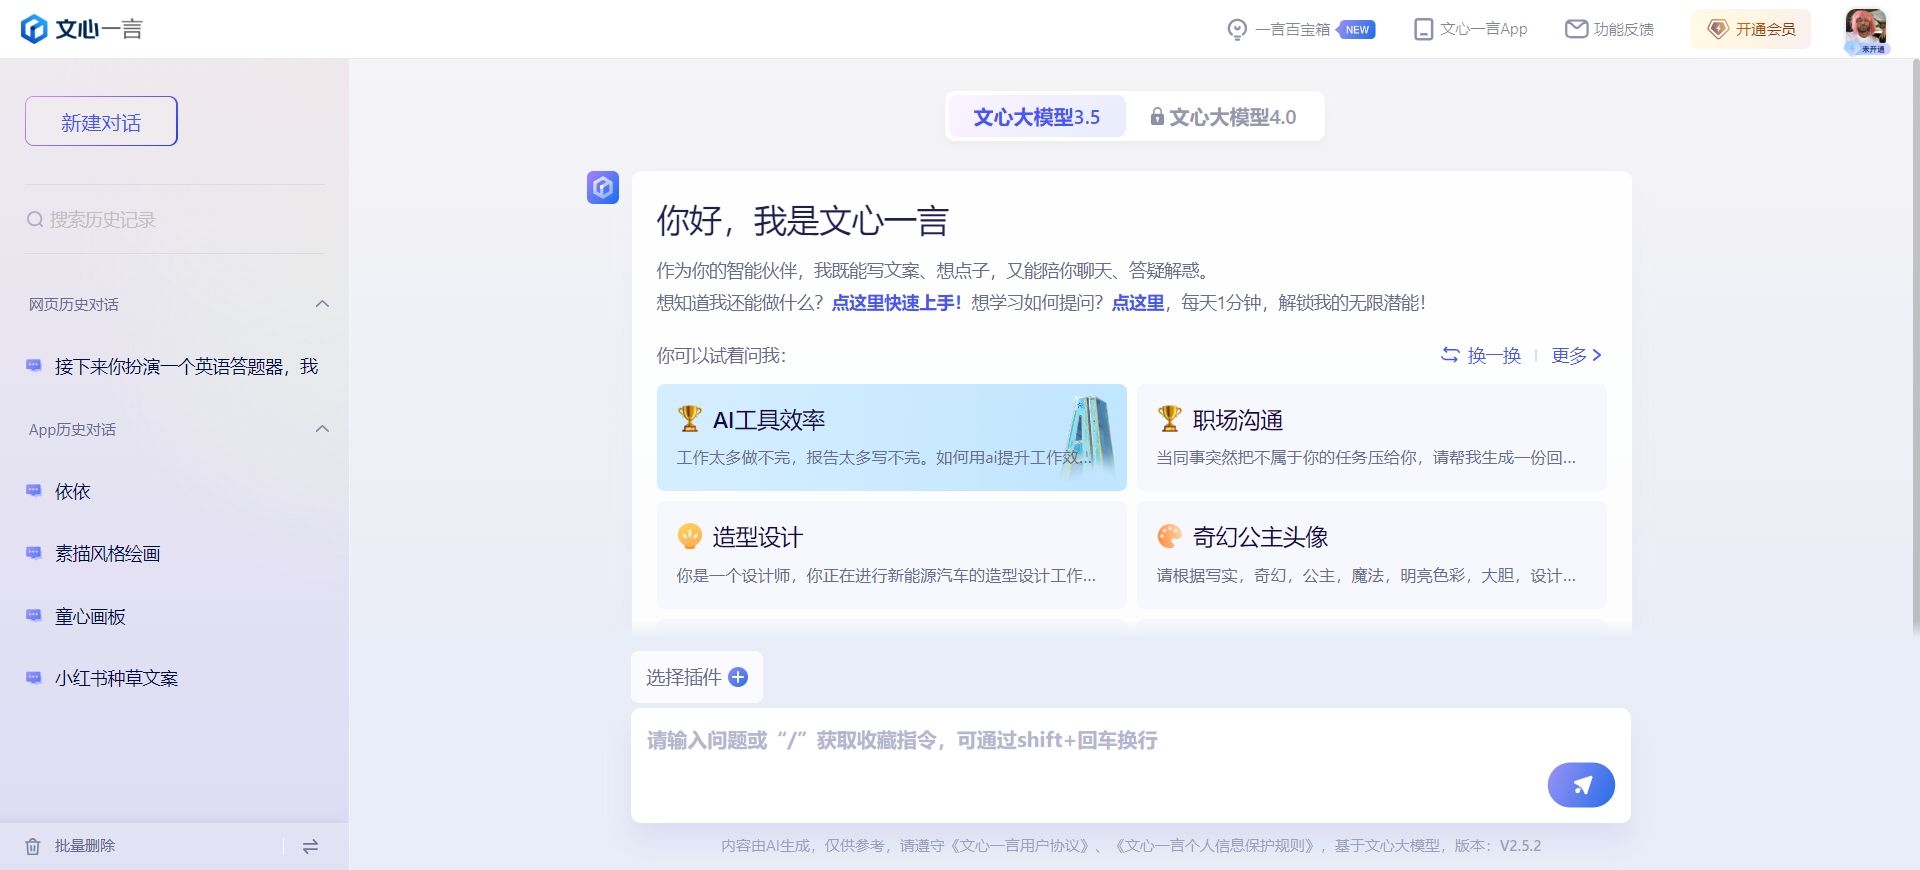
Task: Click the search magnifier icon in history
Action: pos(35,219)
